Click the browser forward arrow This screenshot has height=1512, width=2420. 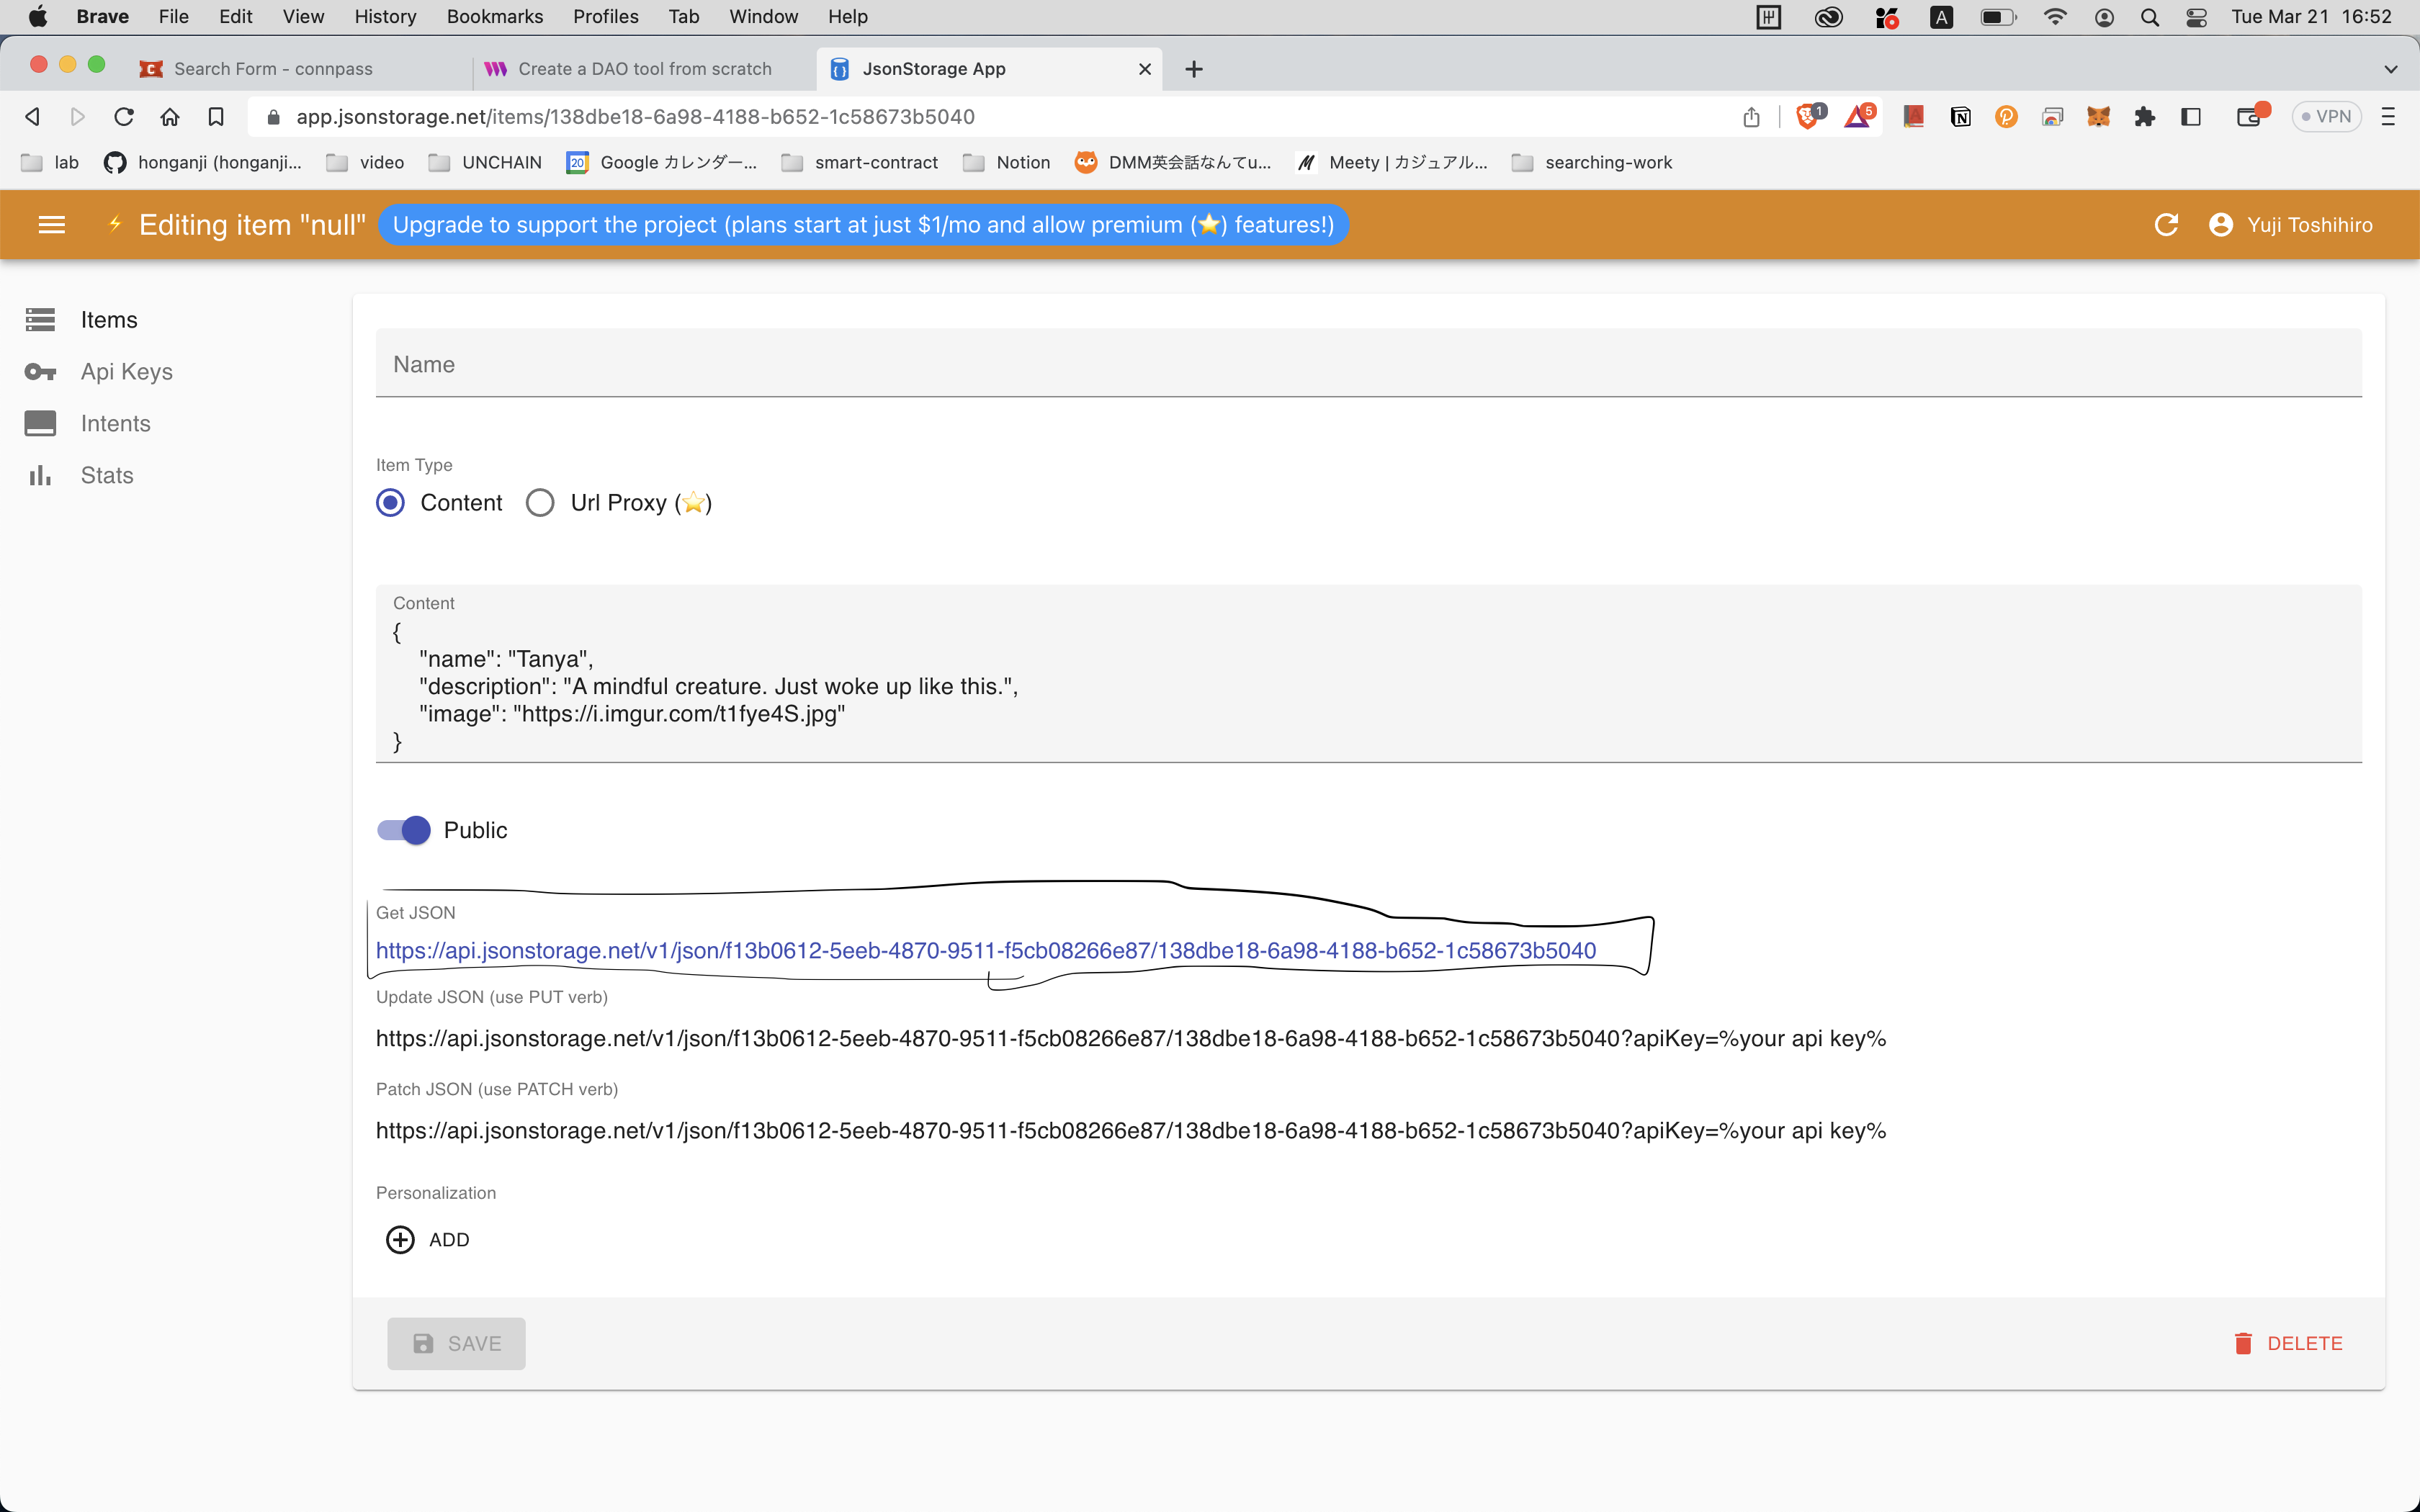77,117
